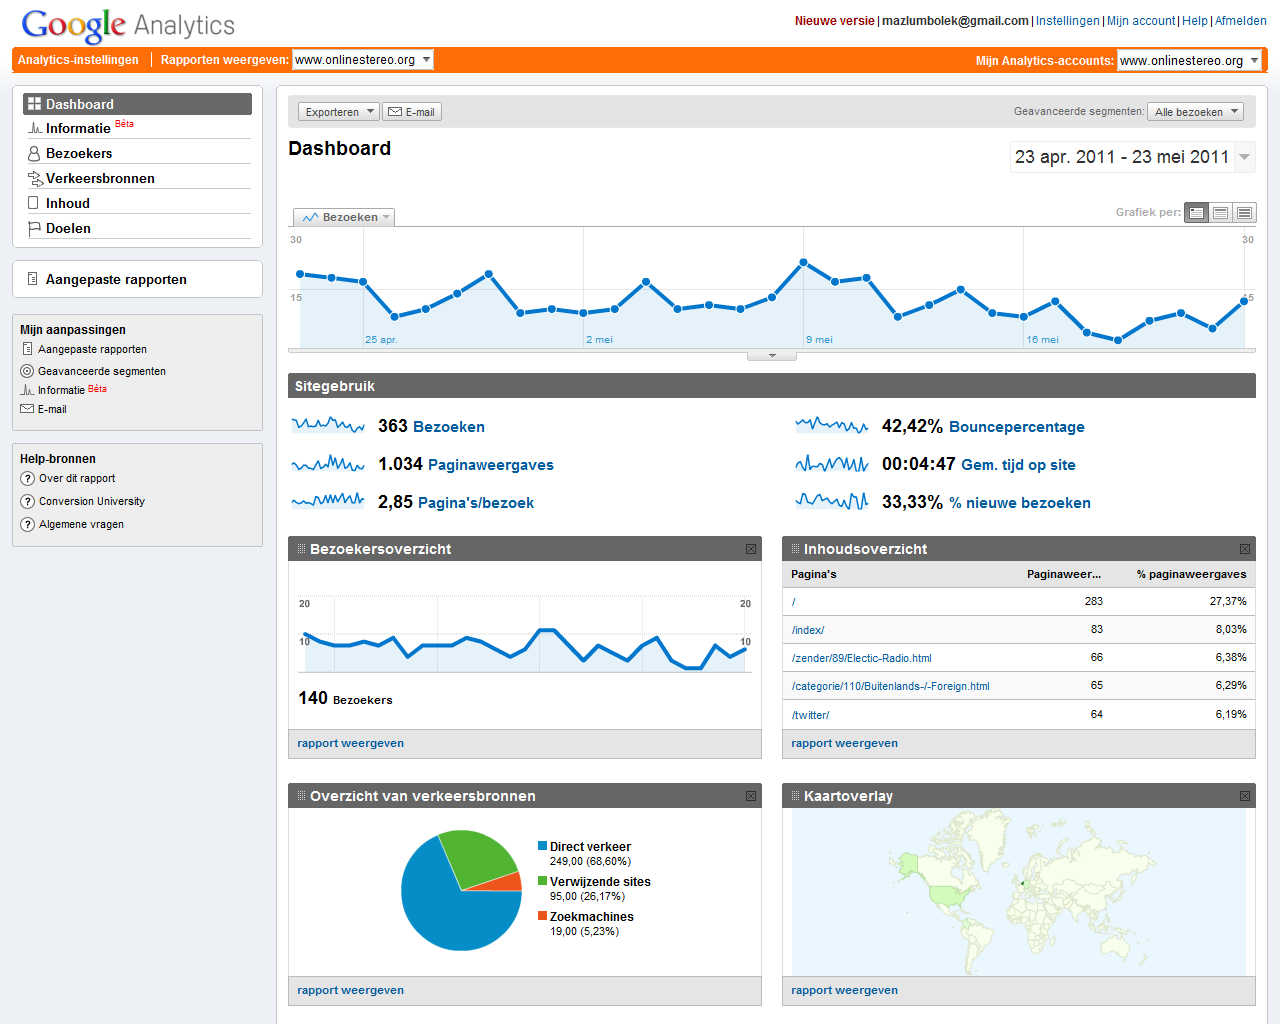Click the E-mail envelope icon in Mijn aanpassingen

(27, 409)
